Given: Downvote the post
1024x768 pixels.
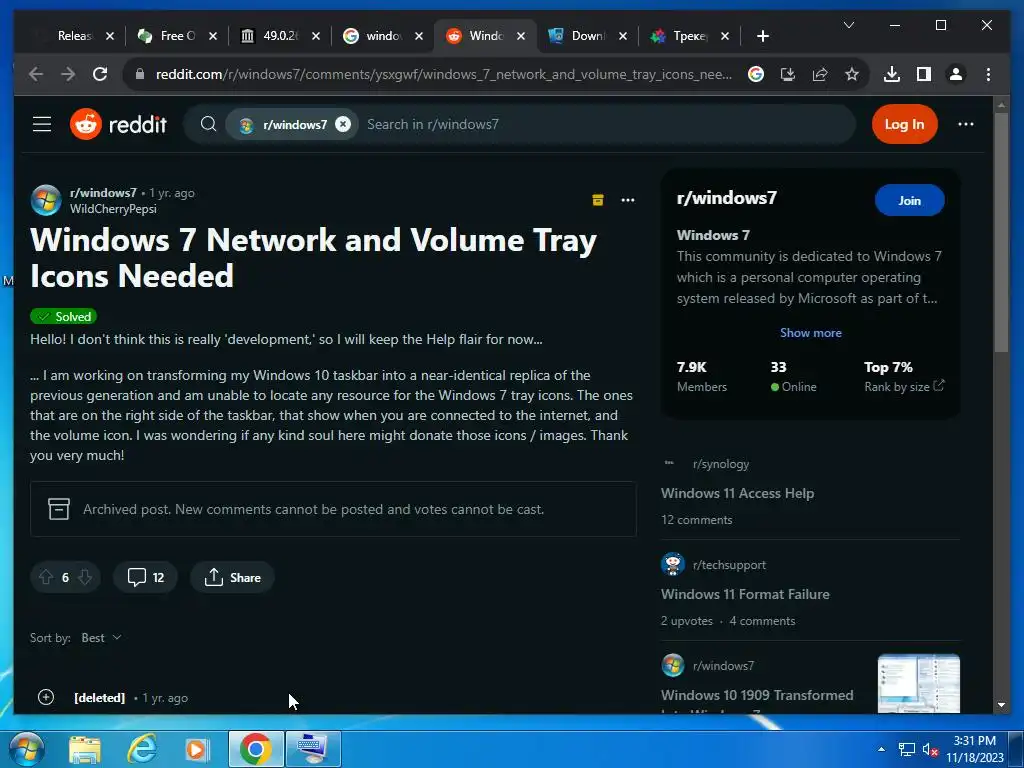Looking at the screenshot, I should (x=85, y=577).
